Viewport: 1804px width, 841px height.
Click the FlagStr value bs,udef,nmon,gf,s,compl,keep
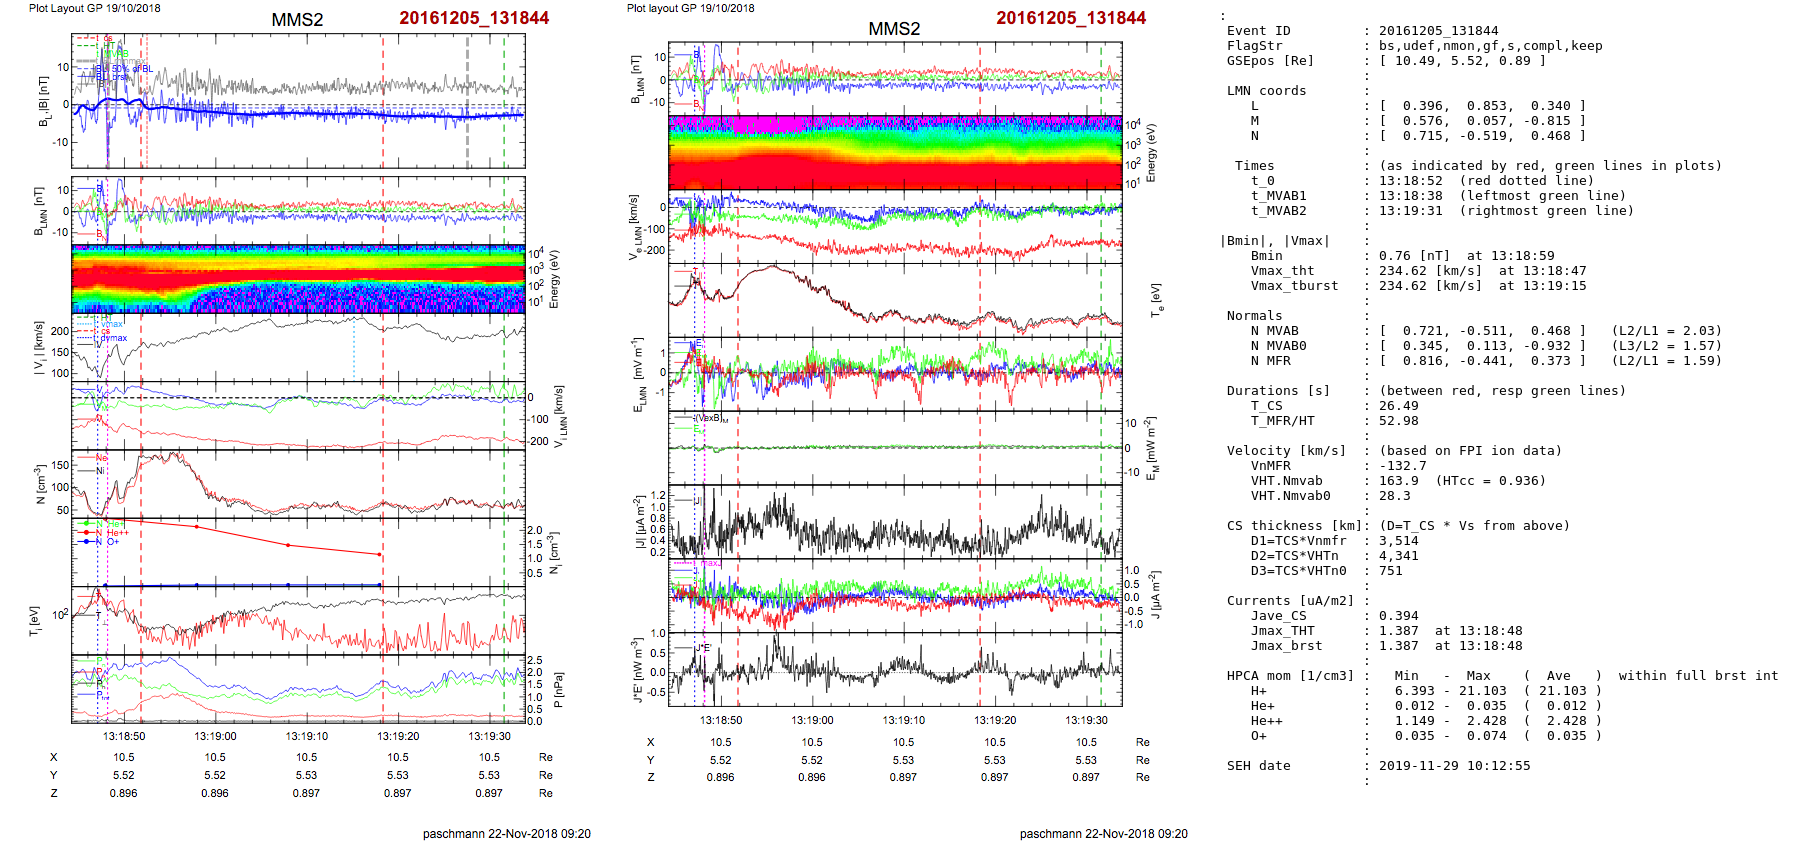tap(1490, 46)
